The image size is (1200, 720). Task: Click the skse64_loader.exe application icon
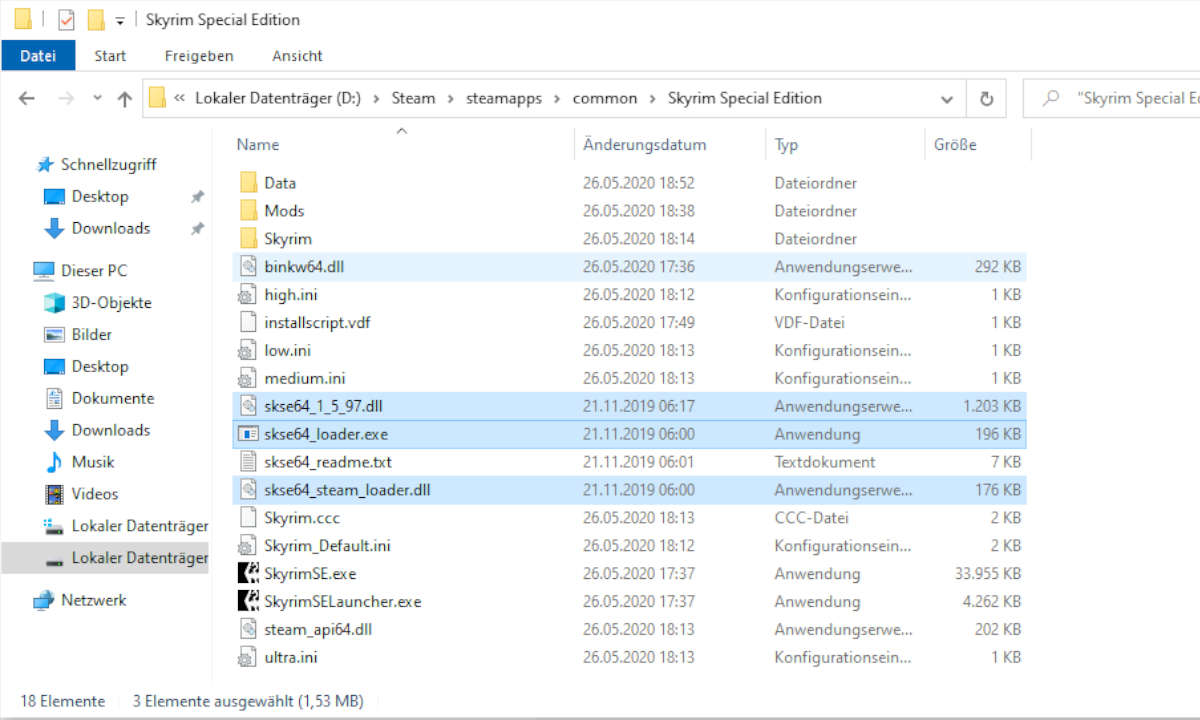248,434
